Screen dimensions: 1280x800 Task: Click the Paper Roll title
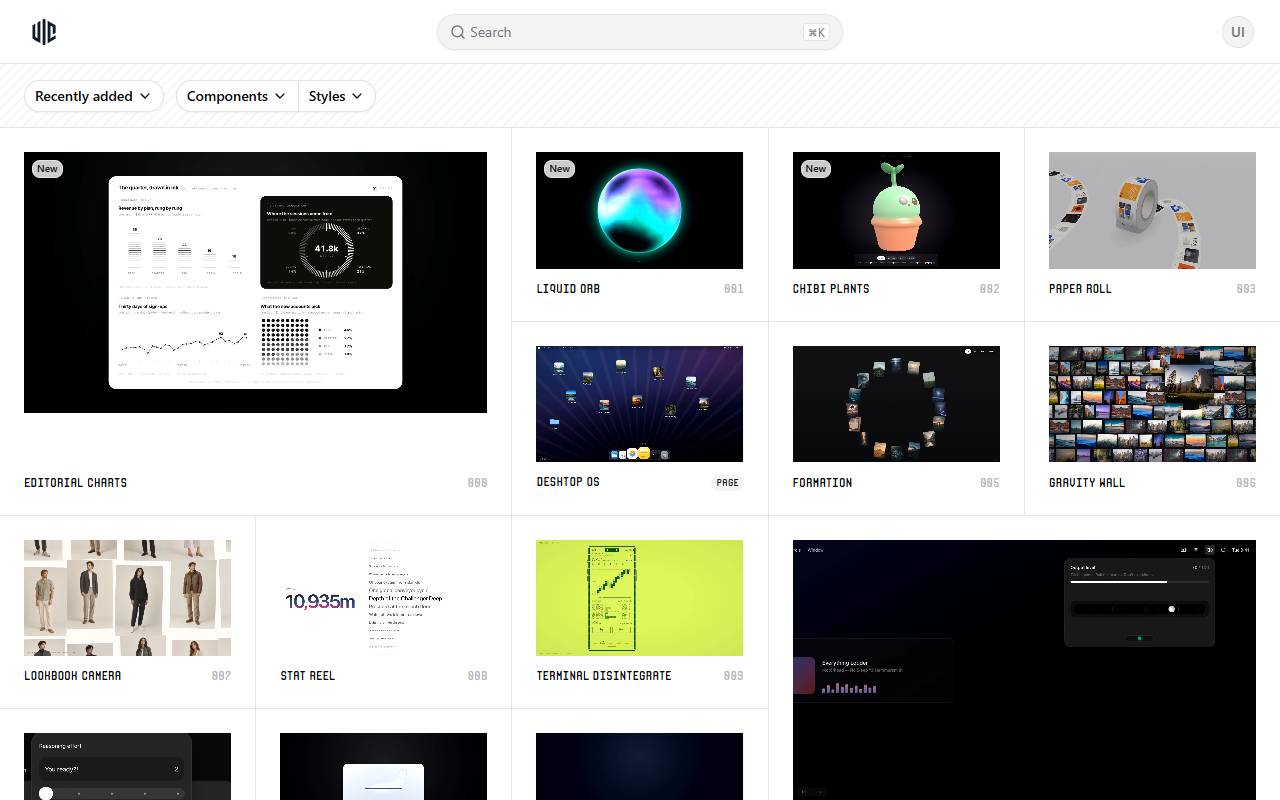tap(1080, 289)
